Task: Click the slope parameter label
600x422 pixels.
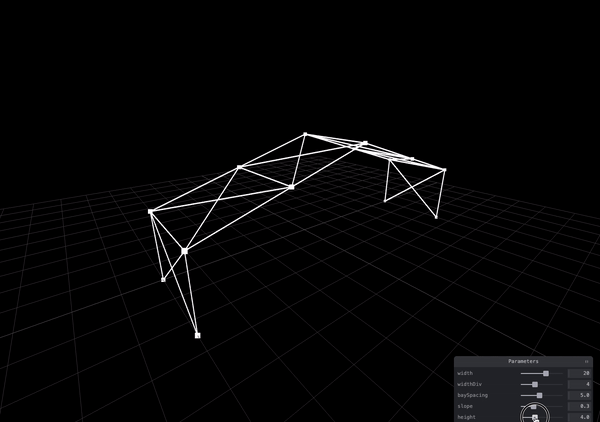Action: click(x=464, y=406)
